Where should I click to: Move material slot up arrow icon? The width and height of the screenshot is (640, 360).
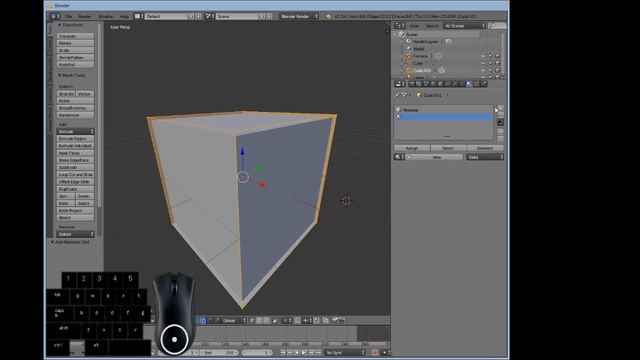[x=500, y=132]
